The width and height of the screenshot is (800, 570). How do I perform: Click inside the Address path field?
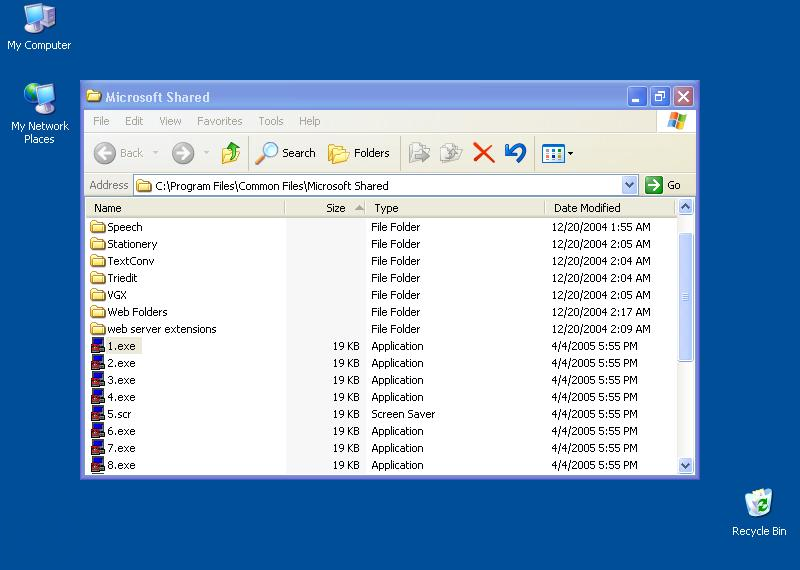pyautogui.click(x=378, y=186)
